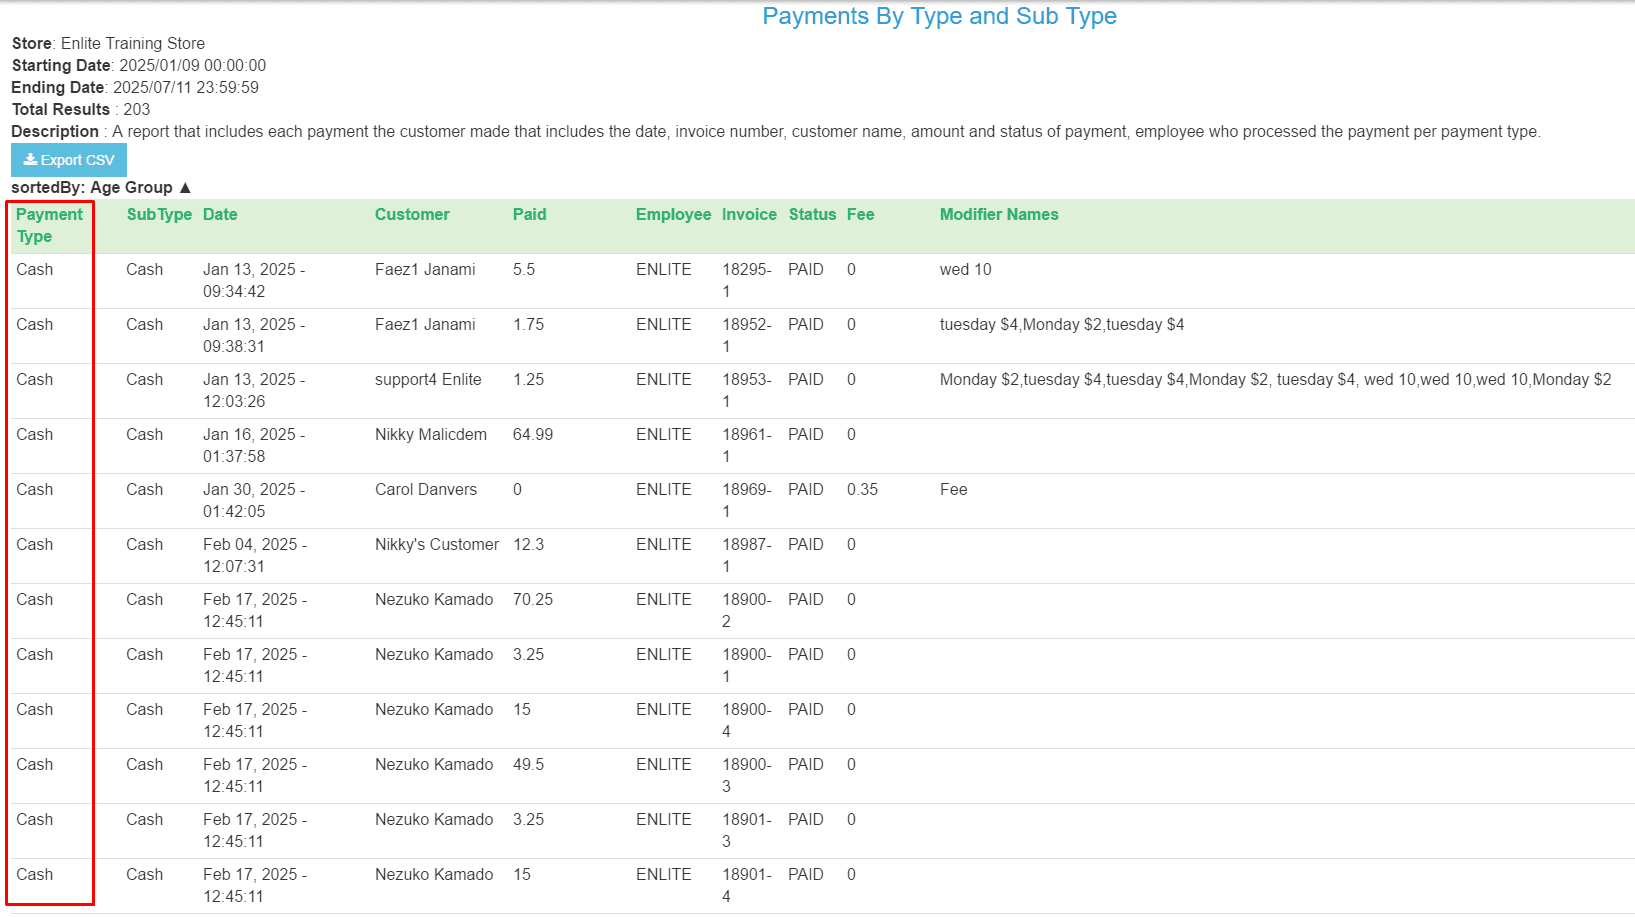Sort by Paid column header

(x=530, y=215)
